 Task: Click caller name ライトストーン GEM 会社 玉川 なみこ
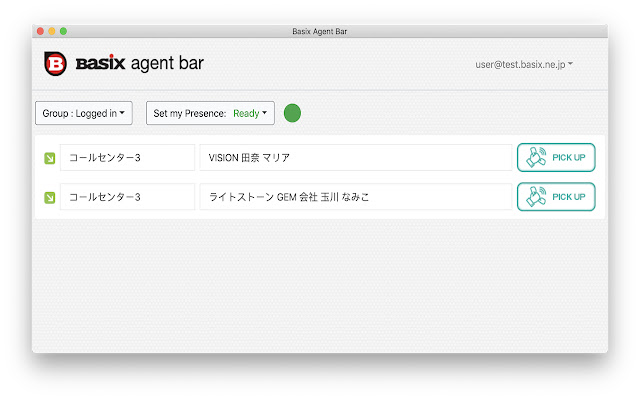click(356, 197)
